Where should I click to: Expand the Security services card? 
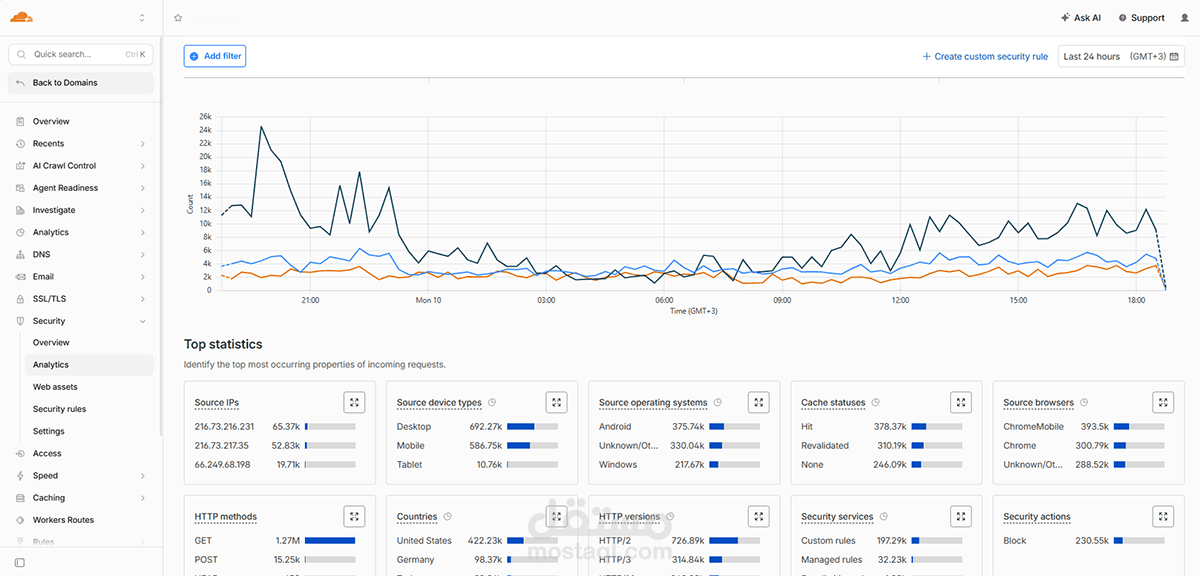point(961,516)
